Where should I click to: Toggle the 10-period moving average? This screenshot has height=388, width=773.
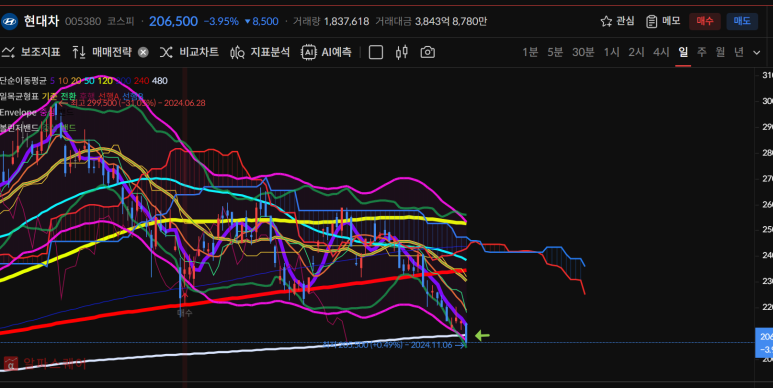pos(63,80)
